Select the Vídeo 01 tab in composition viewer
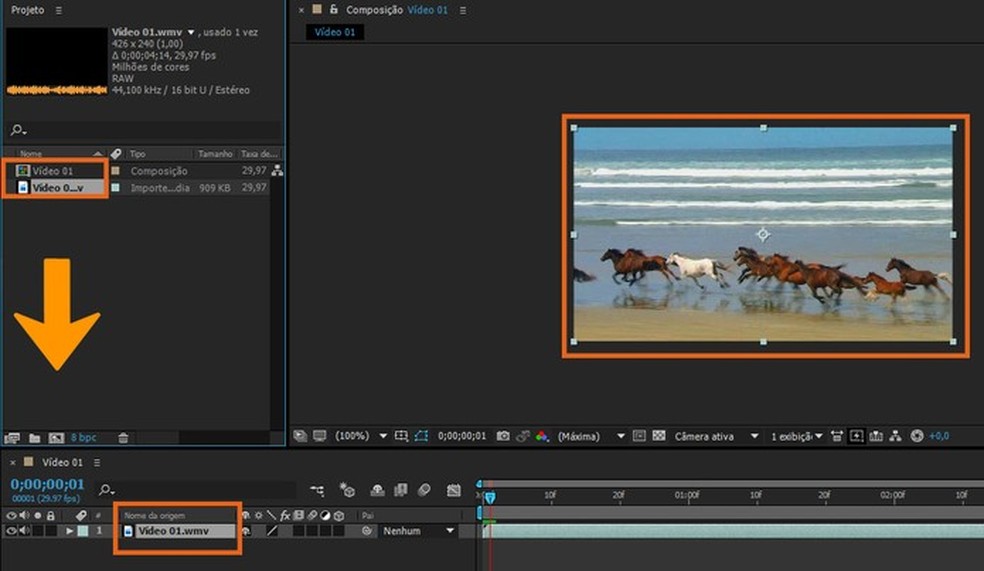 (335, 32)
